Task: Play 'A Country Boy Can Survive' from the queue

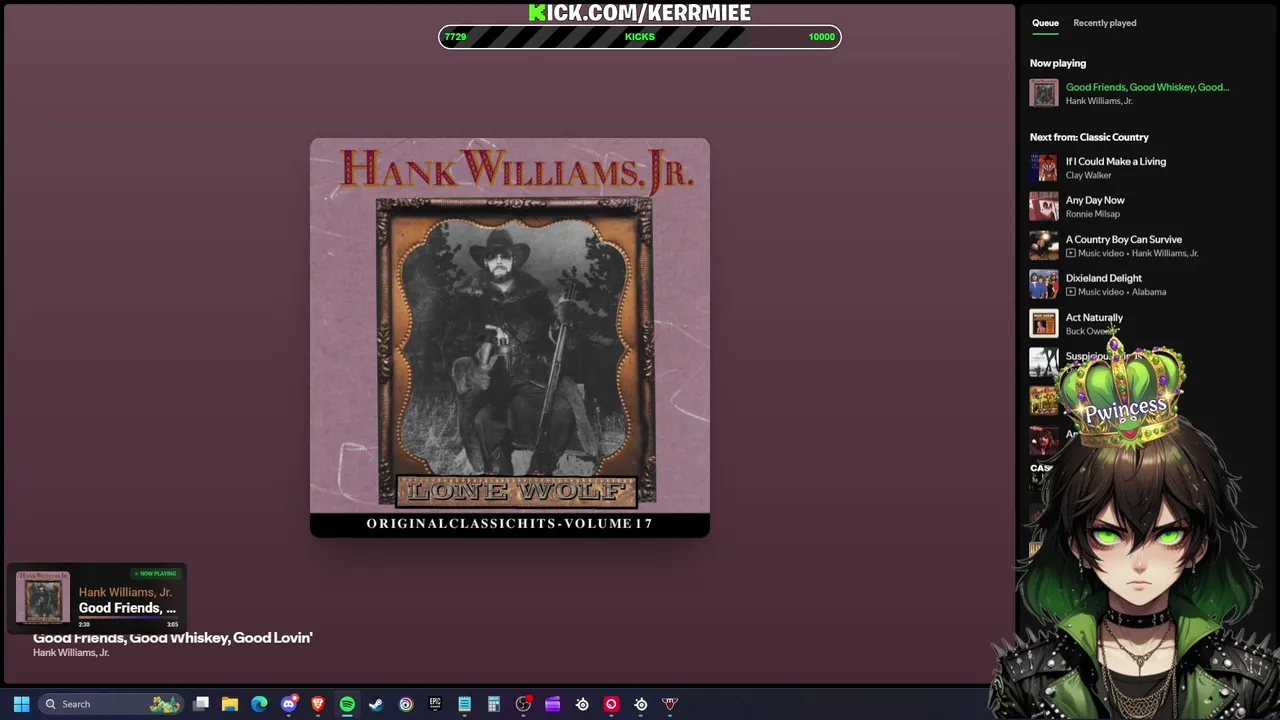Action: 1124,239
